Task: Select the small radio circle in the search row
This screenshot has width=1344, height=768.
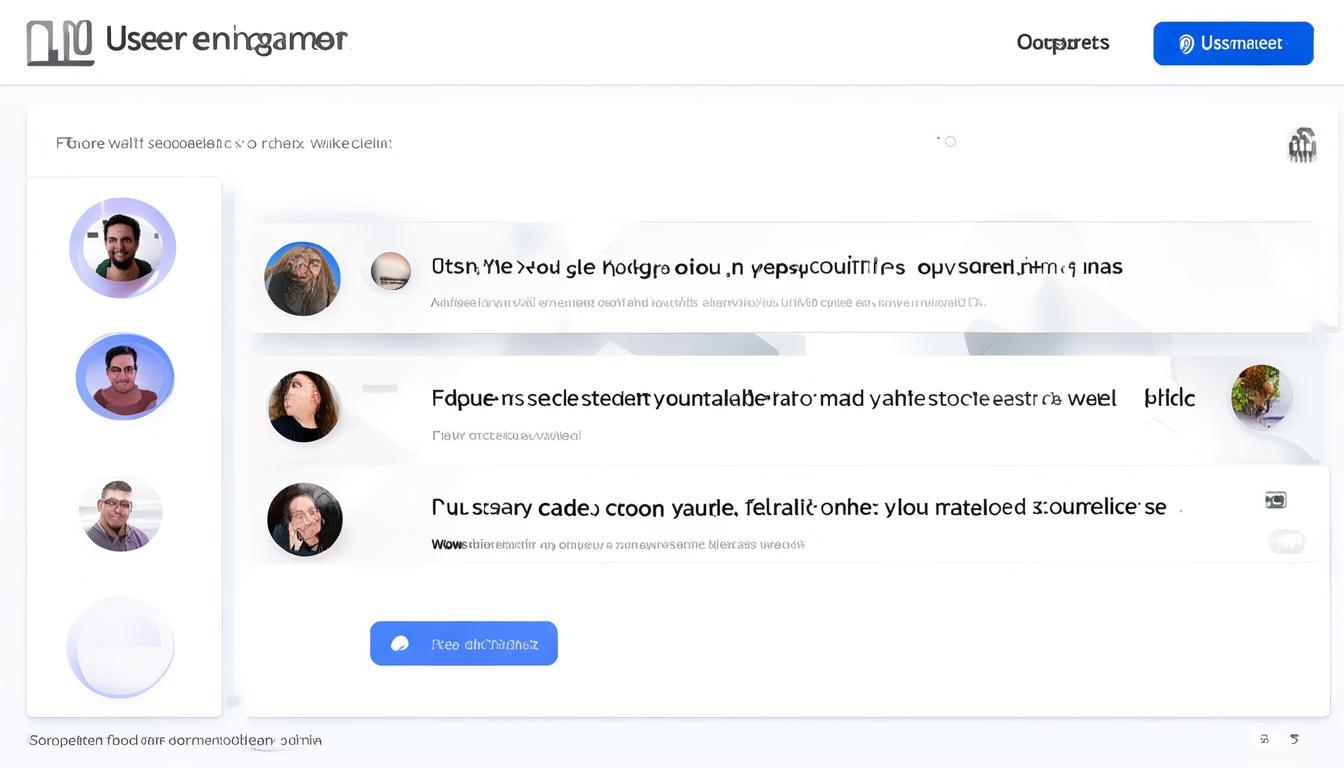Action: point(950,142)
